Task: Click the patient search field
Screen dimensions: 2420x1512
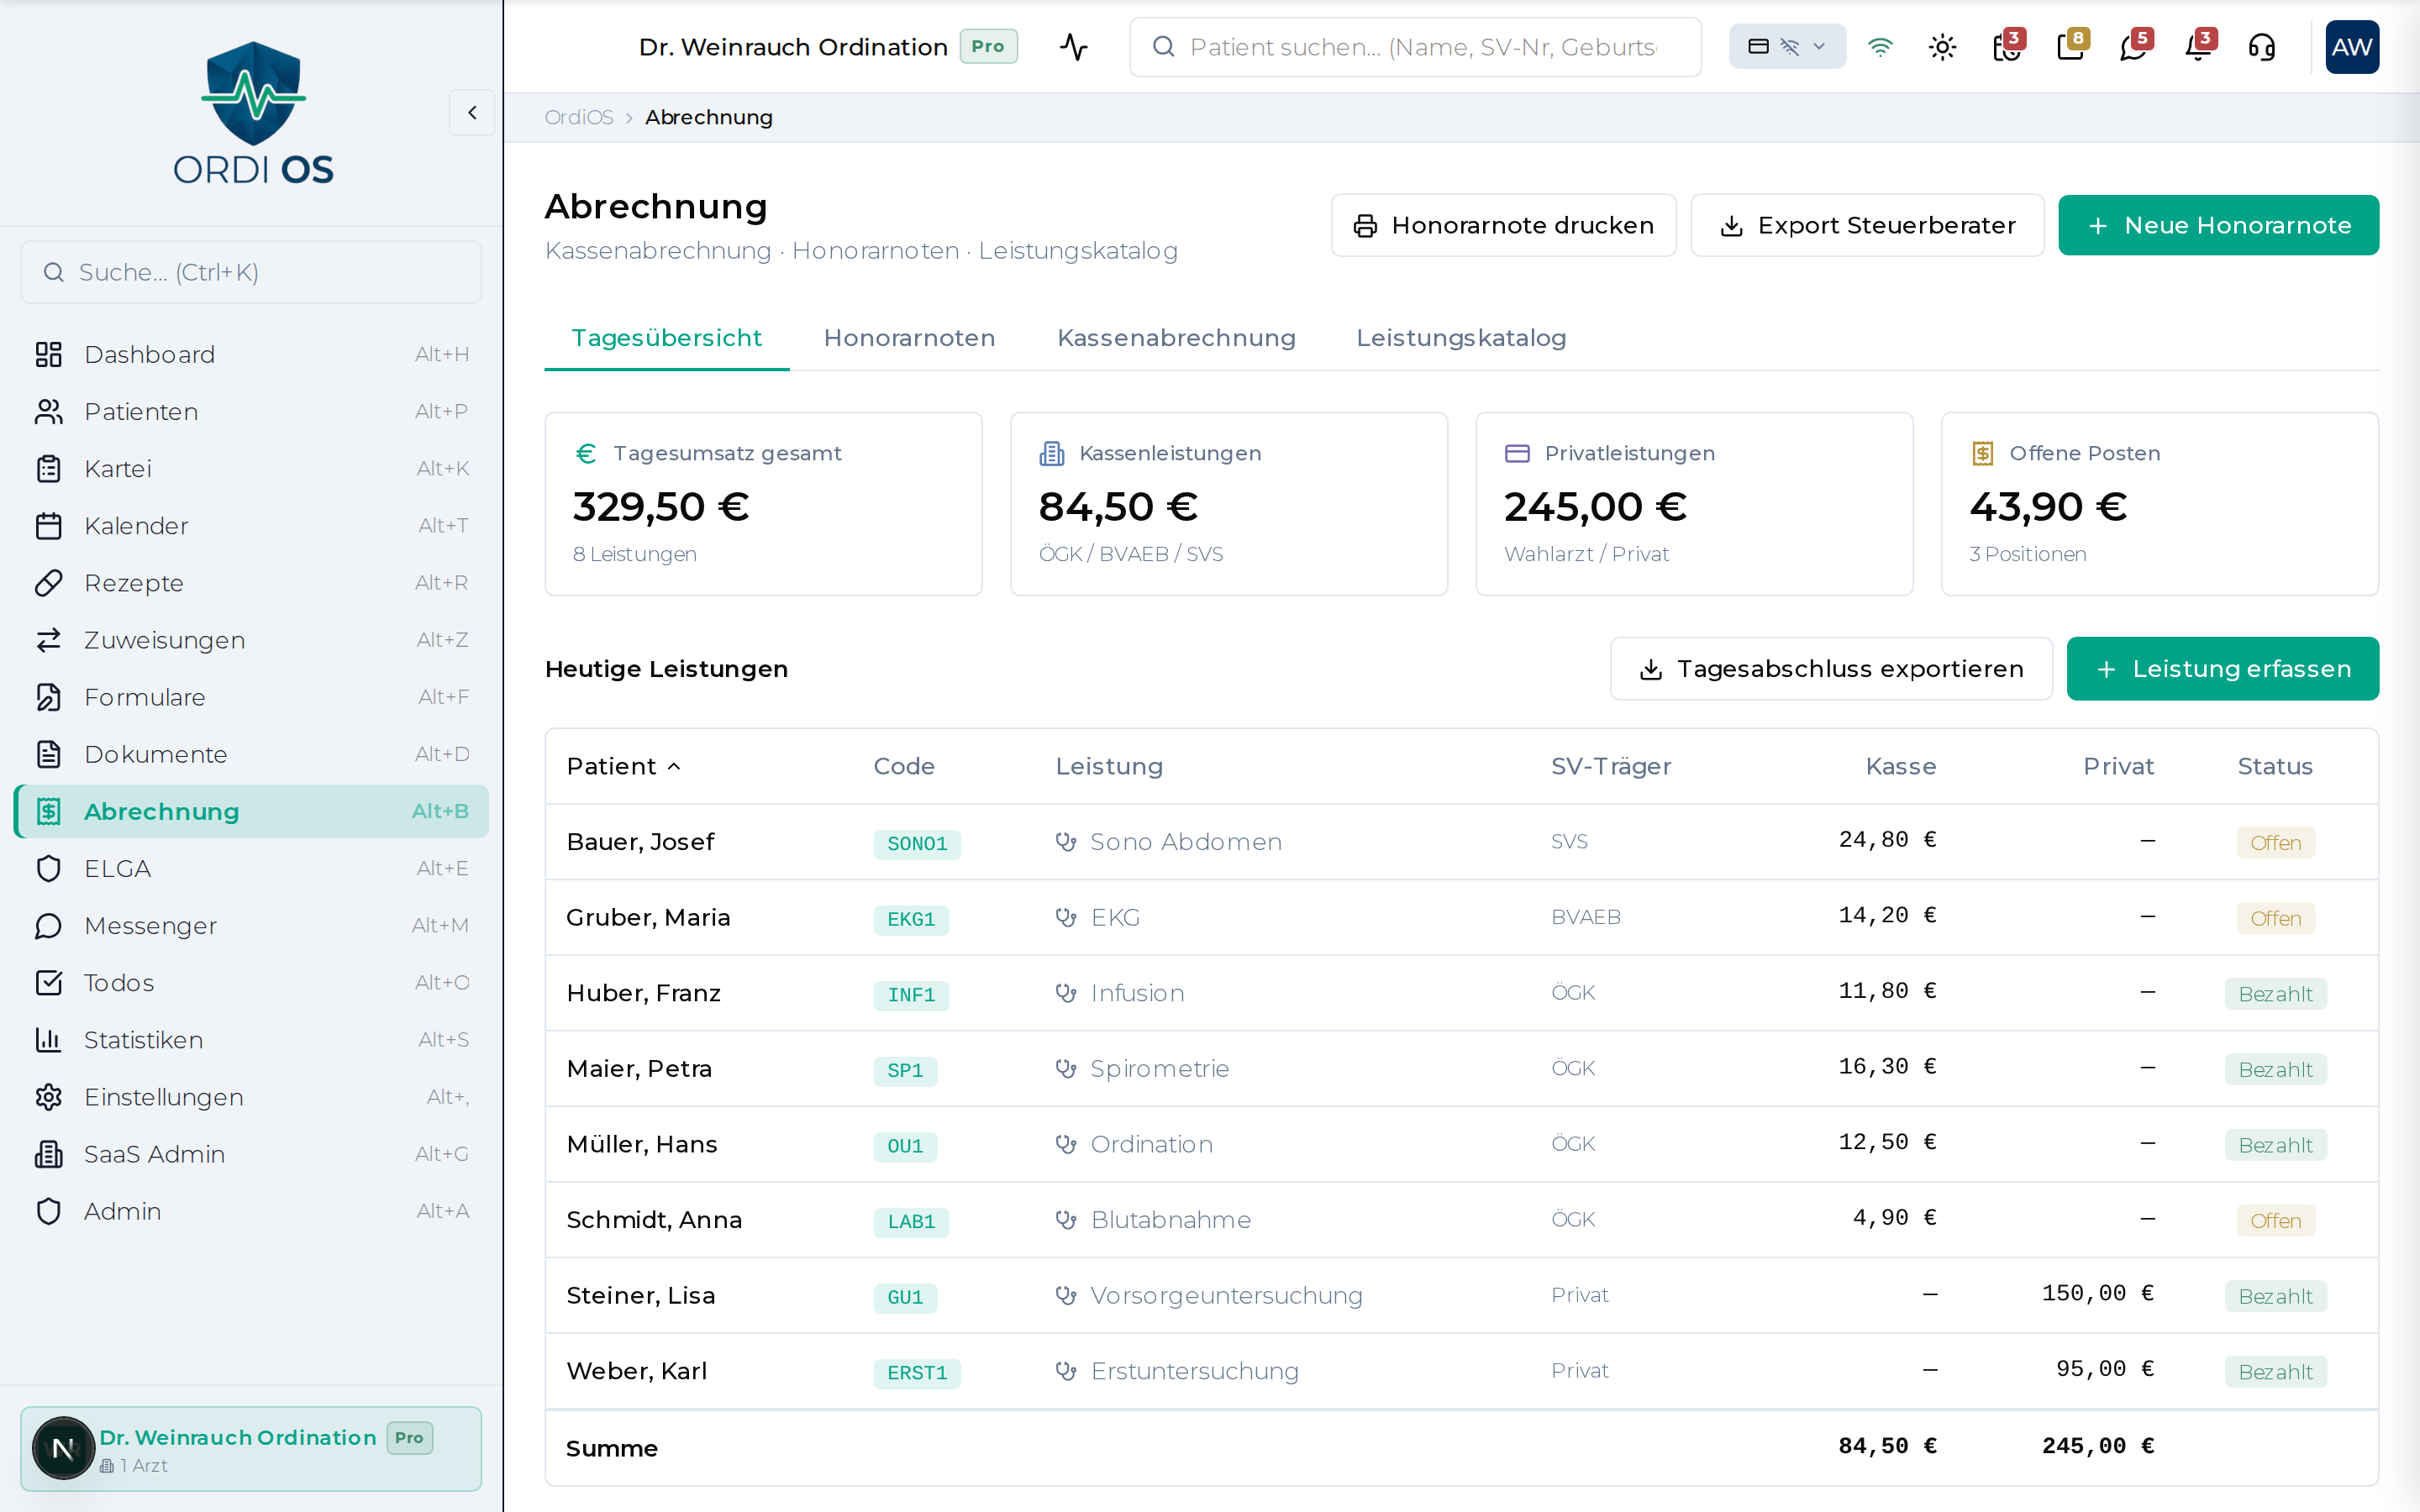Action: click(1420, 47)
